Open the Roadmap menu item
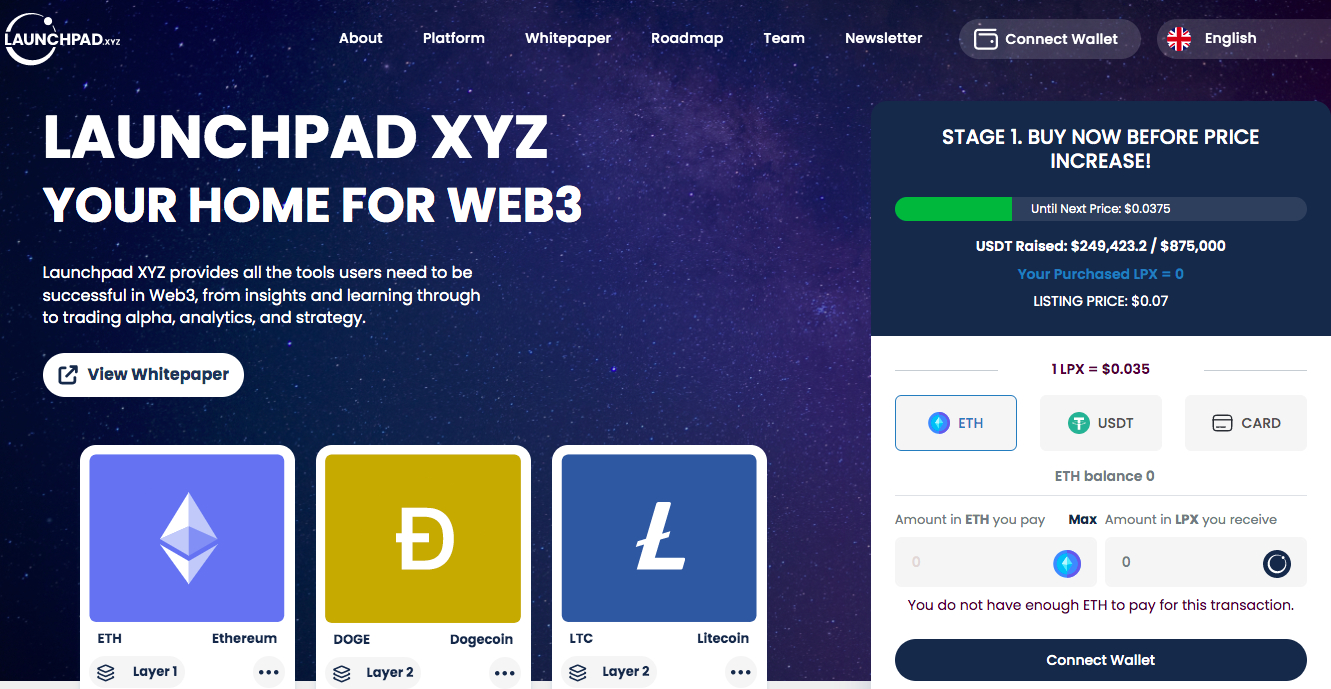Viewport: 1331px width, 689px height. 687,38
